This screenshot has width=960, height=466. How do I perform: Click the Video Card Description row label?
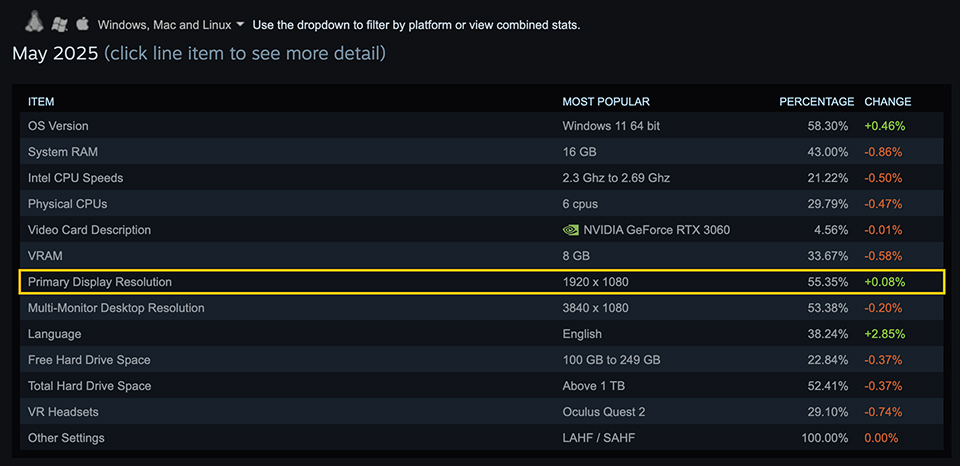tap(89, 230)
